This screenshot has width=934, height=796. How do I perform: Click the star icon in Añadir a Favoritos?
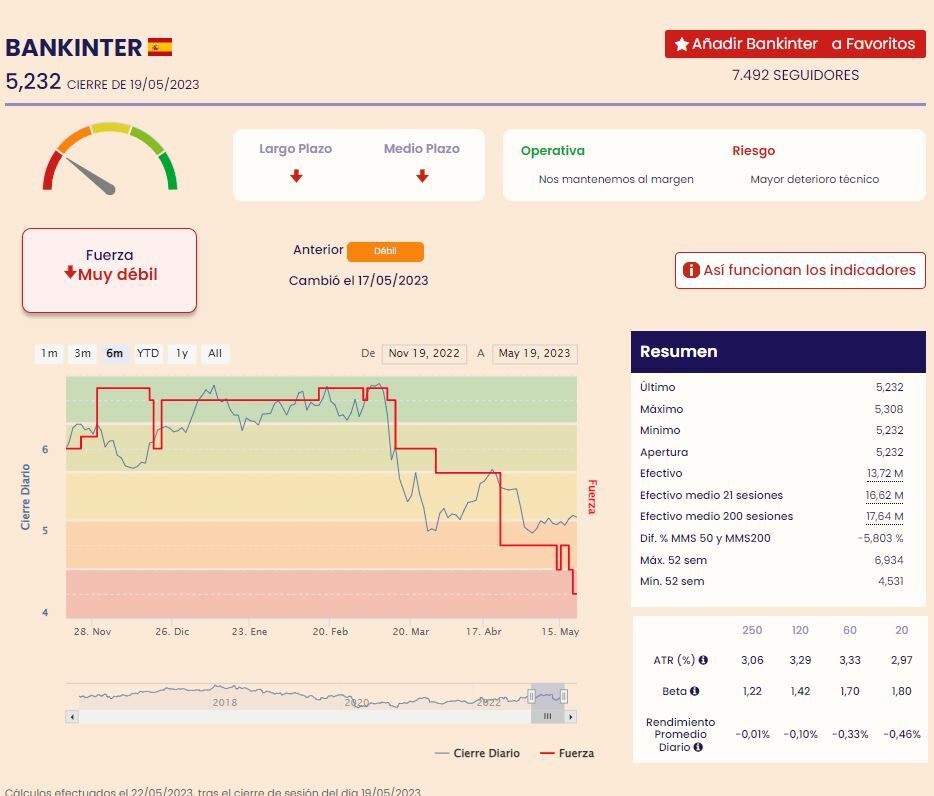[681, 44]
